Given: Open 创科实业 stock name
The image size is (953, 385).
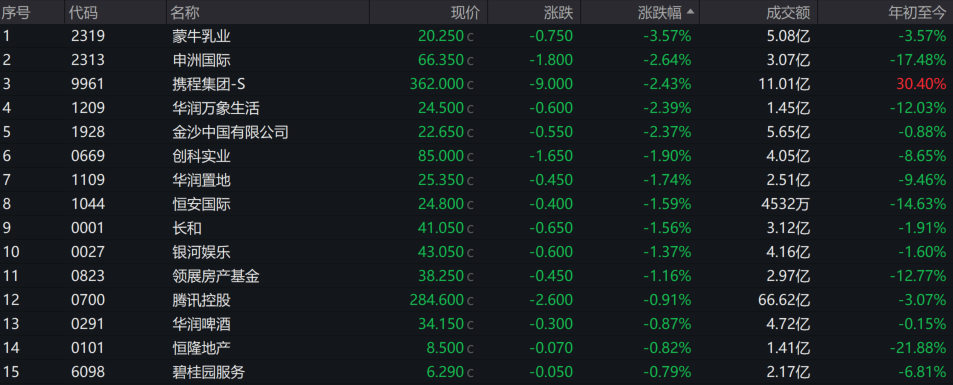Looking at the screenshot, I should (201, 156).
